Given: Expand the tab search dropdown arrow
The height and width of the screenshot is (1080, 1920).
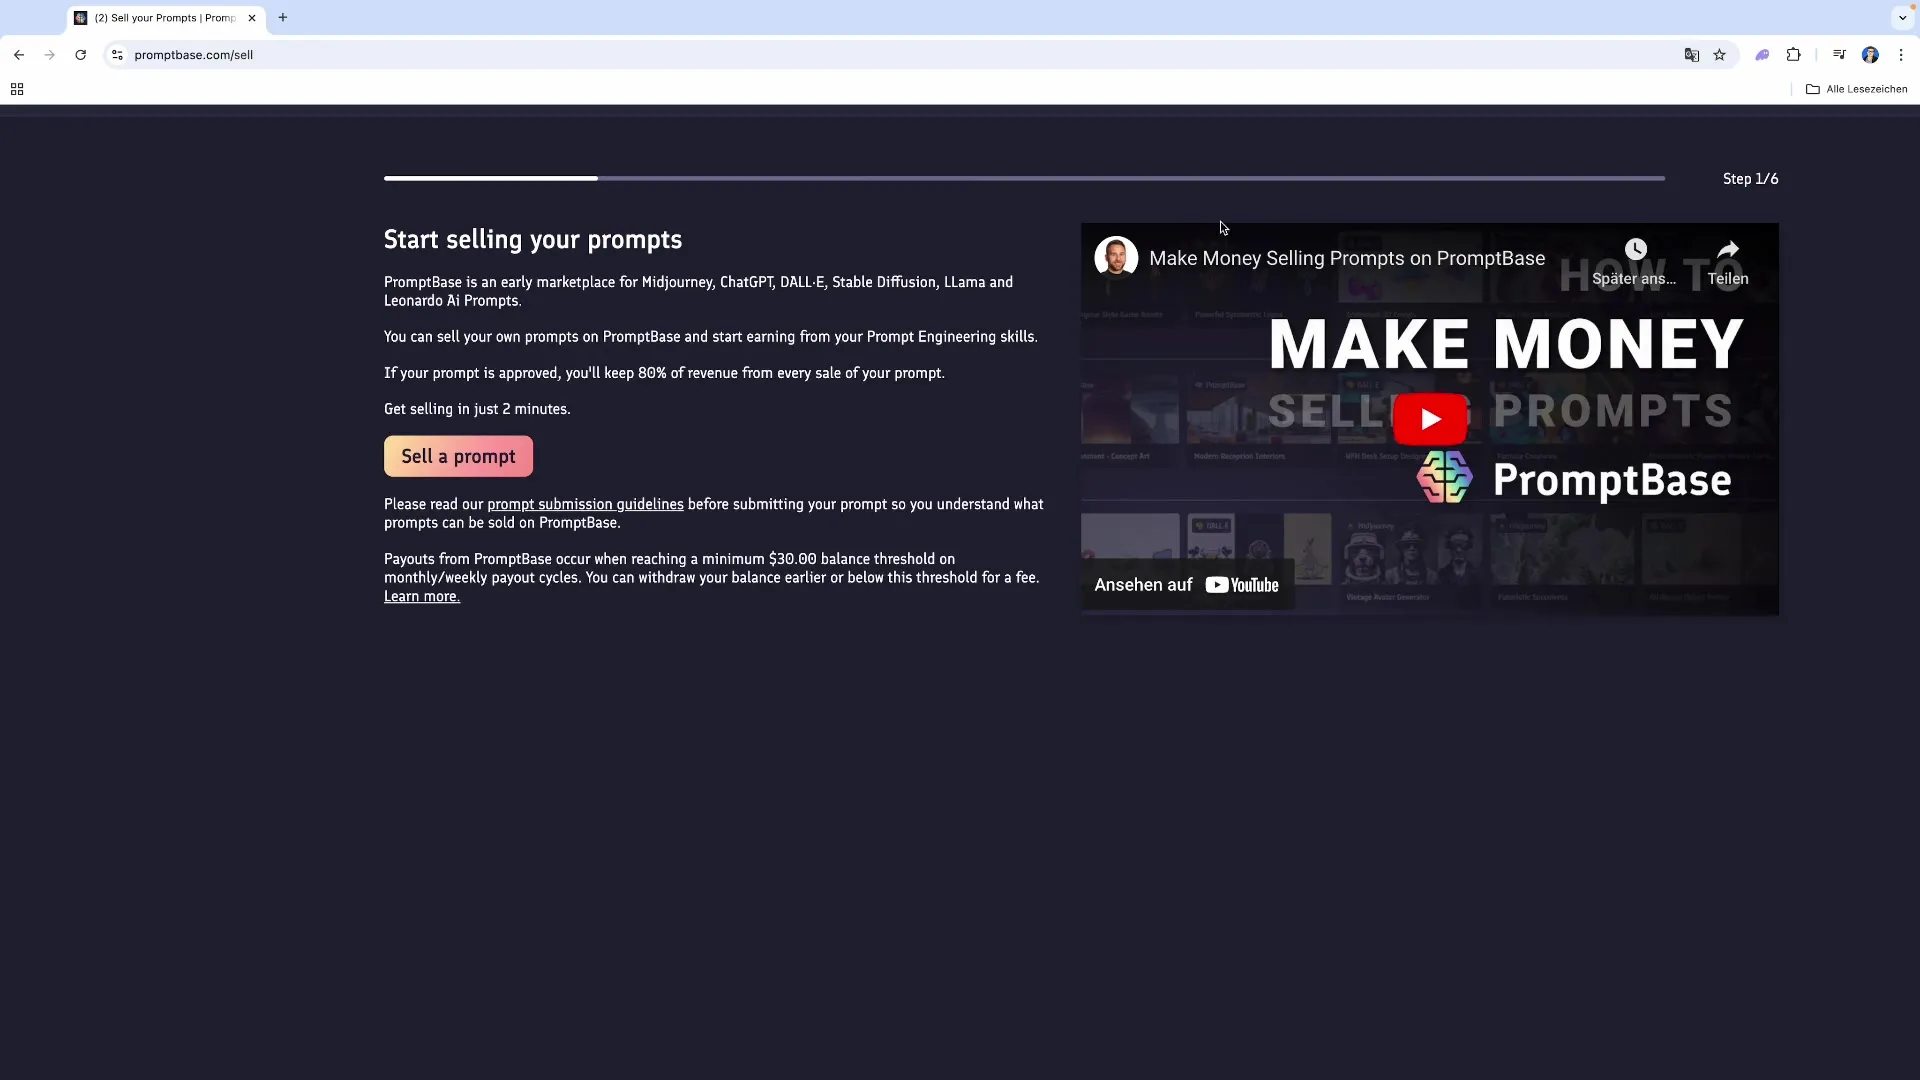Looking at the screenshot, I should click(1902, 18).
